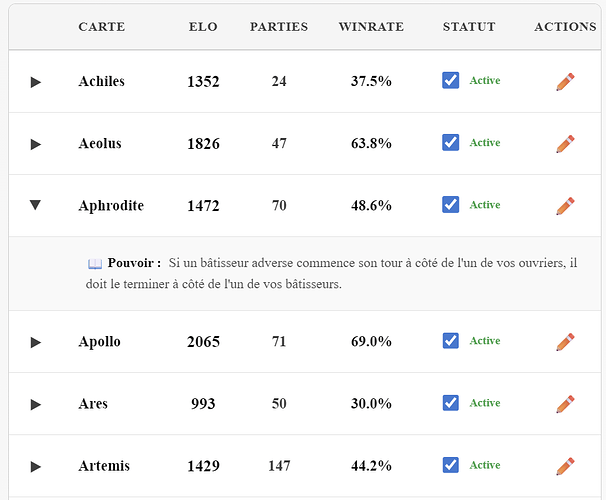Viewport: 606px width, 500px height.
Task: Show details for the Ares row
Action: [x=36, y=404]
